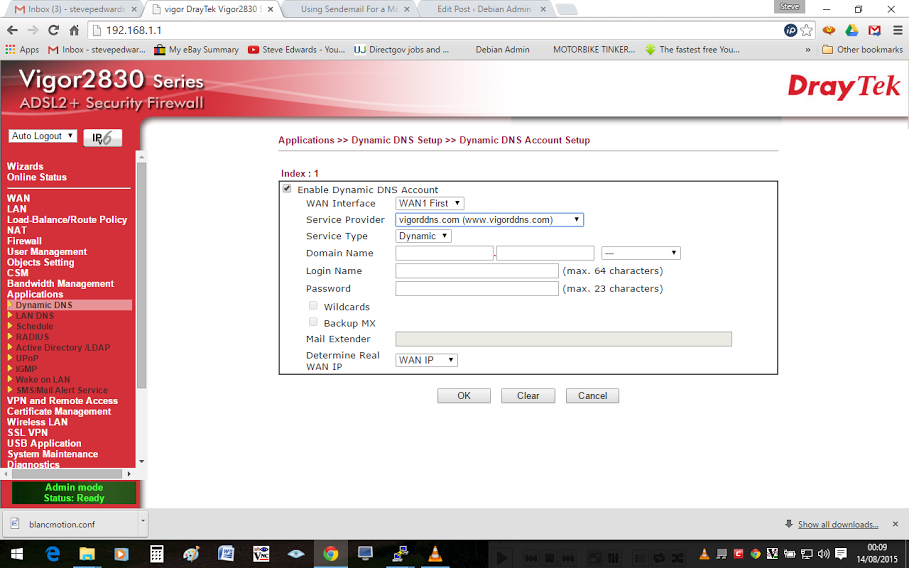Toggle the Wildcards checkbox
Image resolution: width=909 pixels, height=568 pixels.
pos(313,306)
